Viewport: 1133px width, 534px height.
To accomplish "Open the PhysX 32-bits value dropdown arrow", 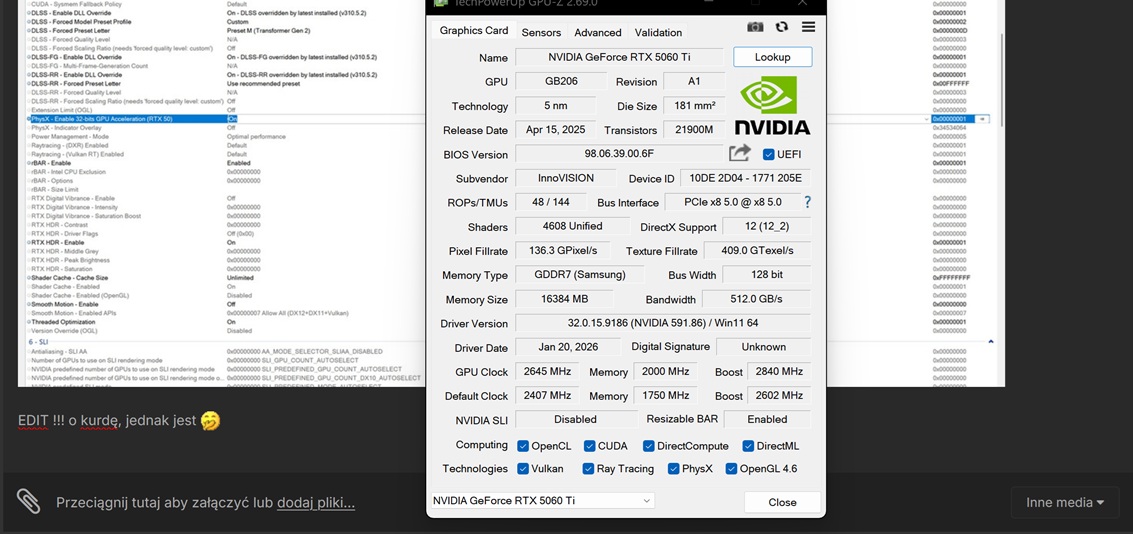I will tap(926, 119).
